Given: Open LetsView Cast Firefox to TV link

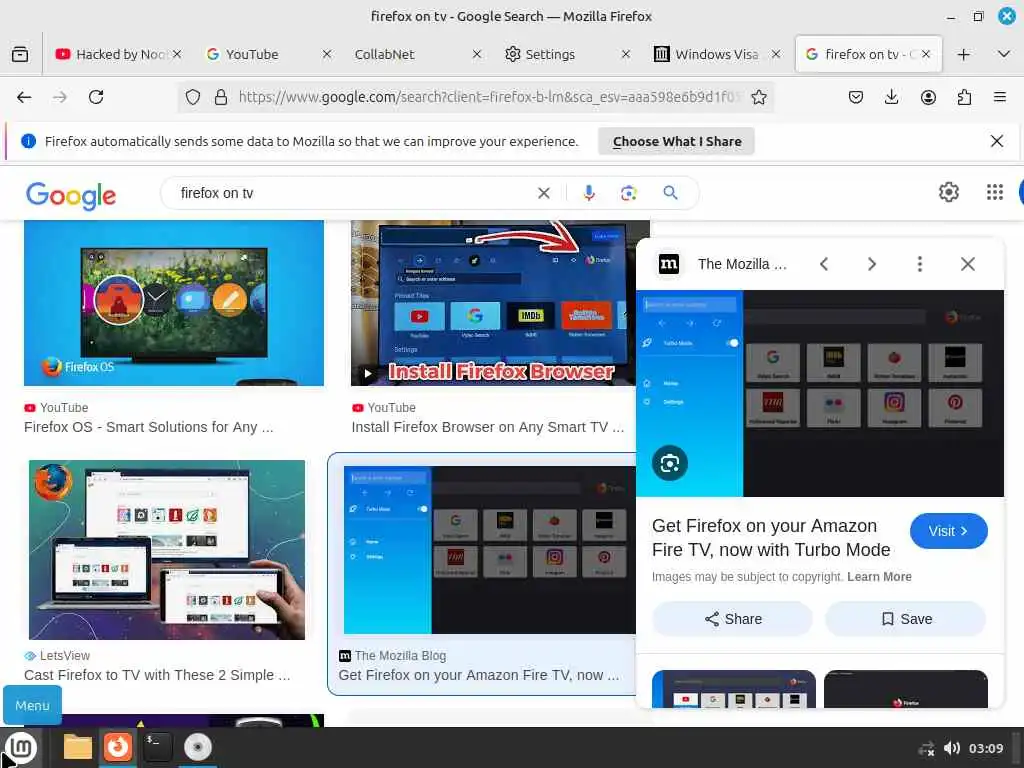Looking at the screenshot, I should point(157,675).
